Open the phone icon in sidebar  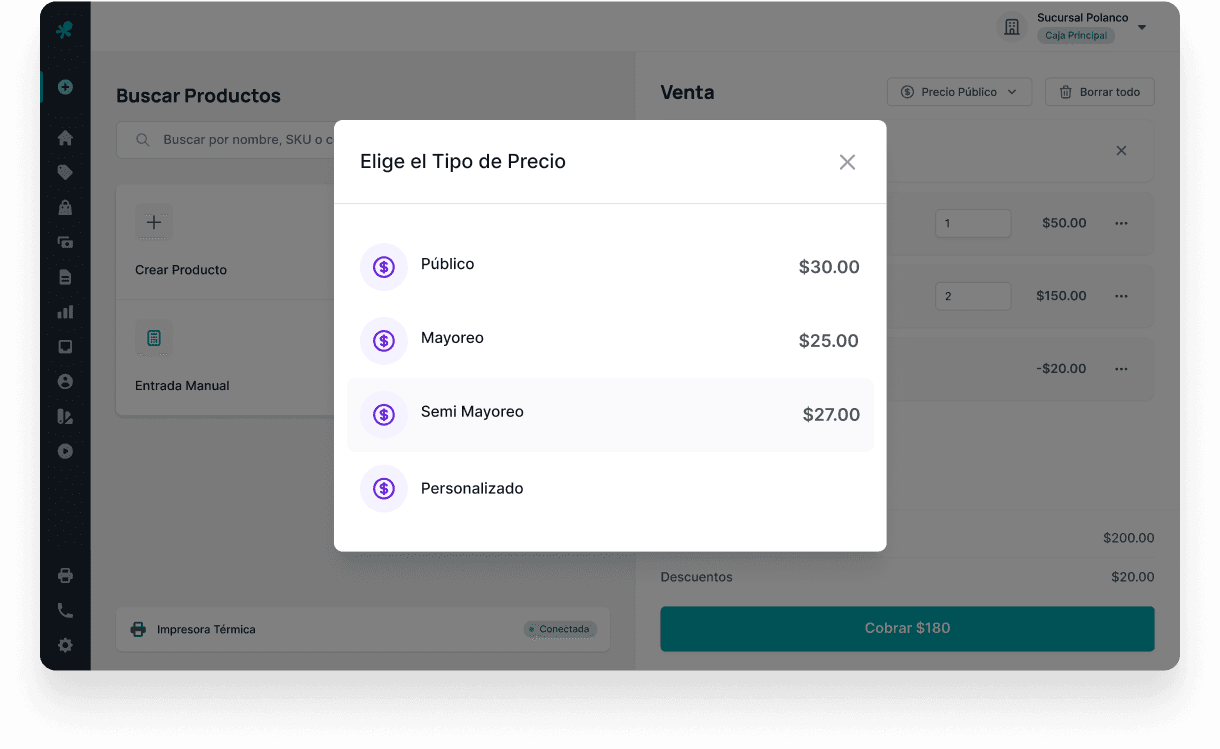click(x=65, y=610)
